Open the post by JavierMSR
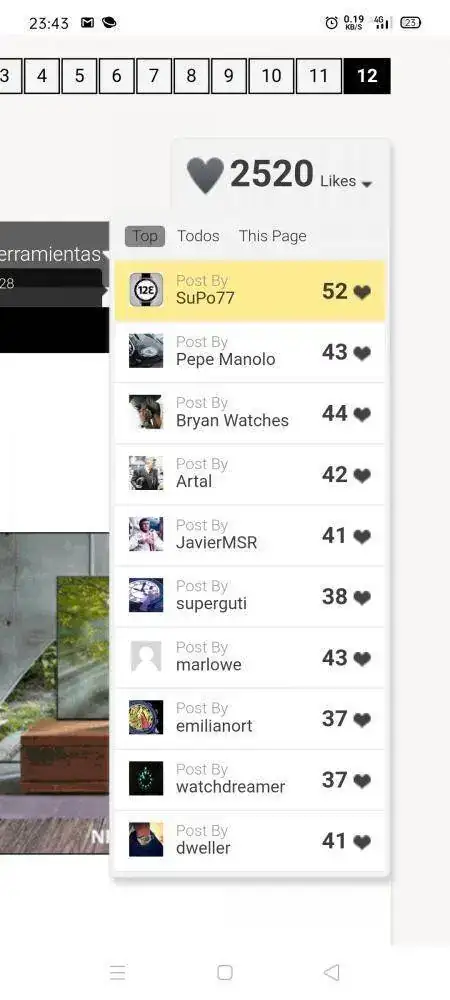Image resolution: width=450 pixels, height=1000 pixels. pyautogui.click(x=250, y=535)
